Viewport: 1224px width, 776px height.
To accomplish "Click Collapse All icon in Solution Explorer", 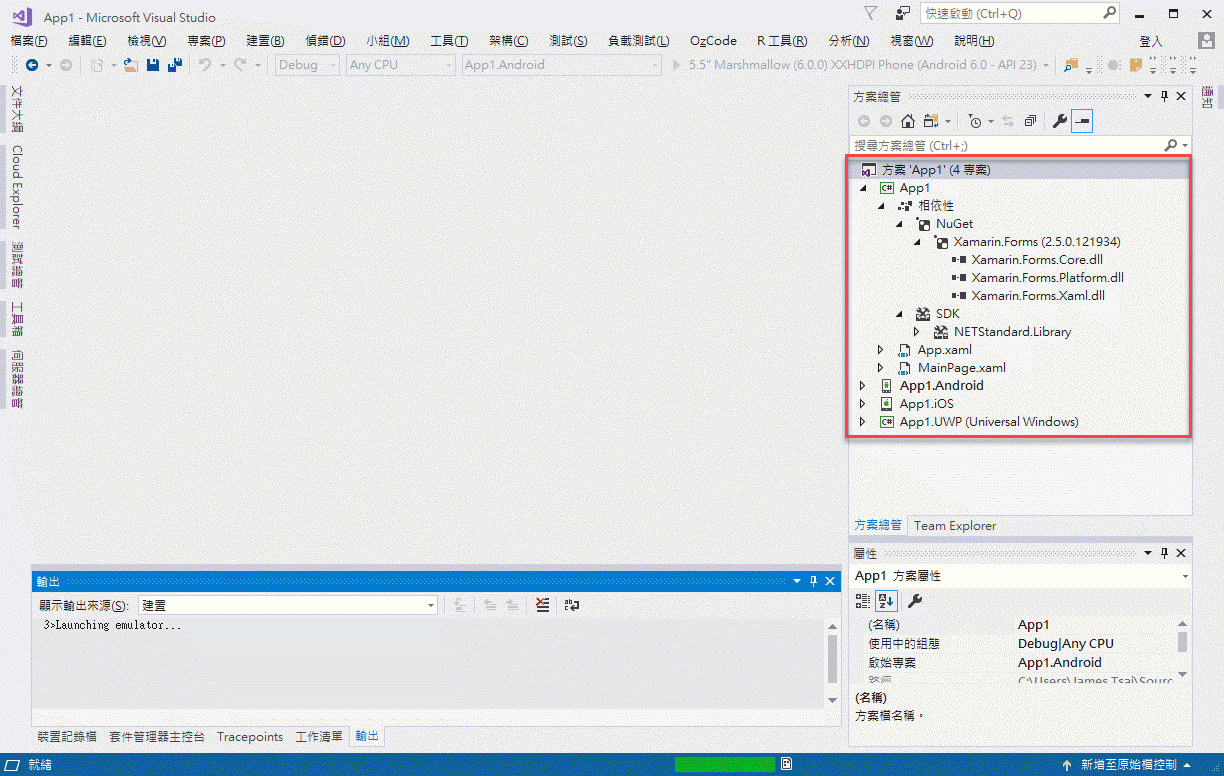I will pyautogui.click(x=1030, y=121).
